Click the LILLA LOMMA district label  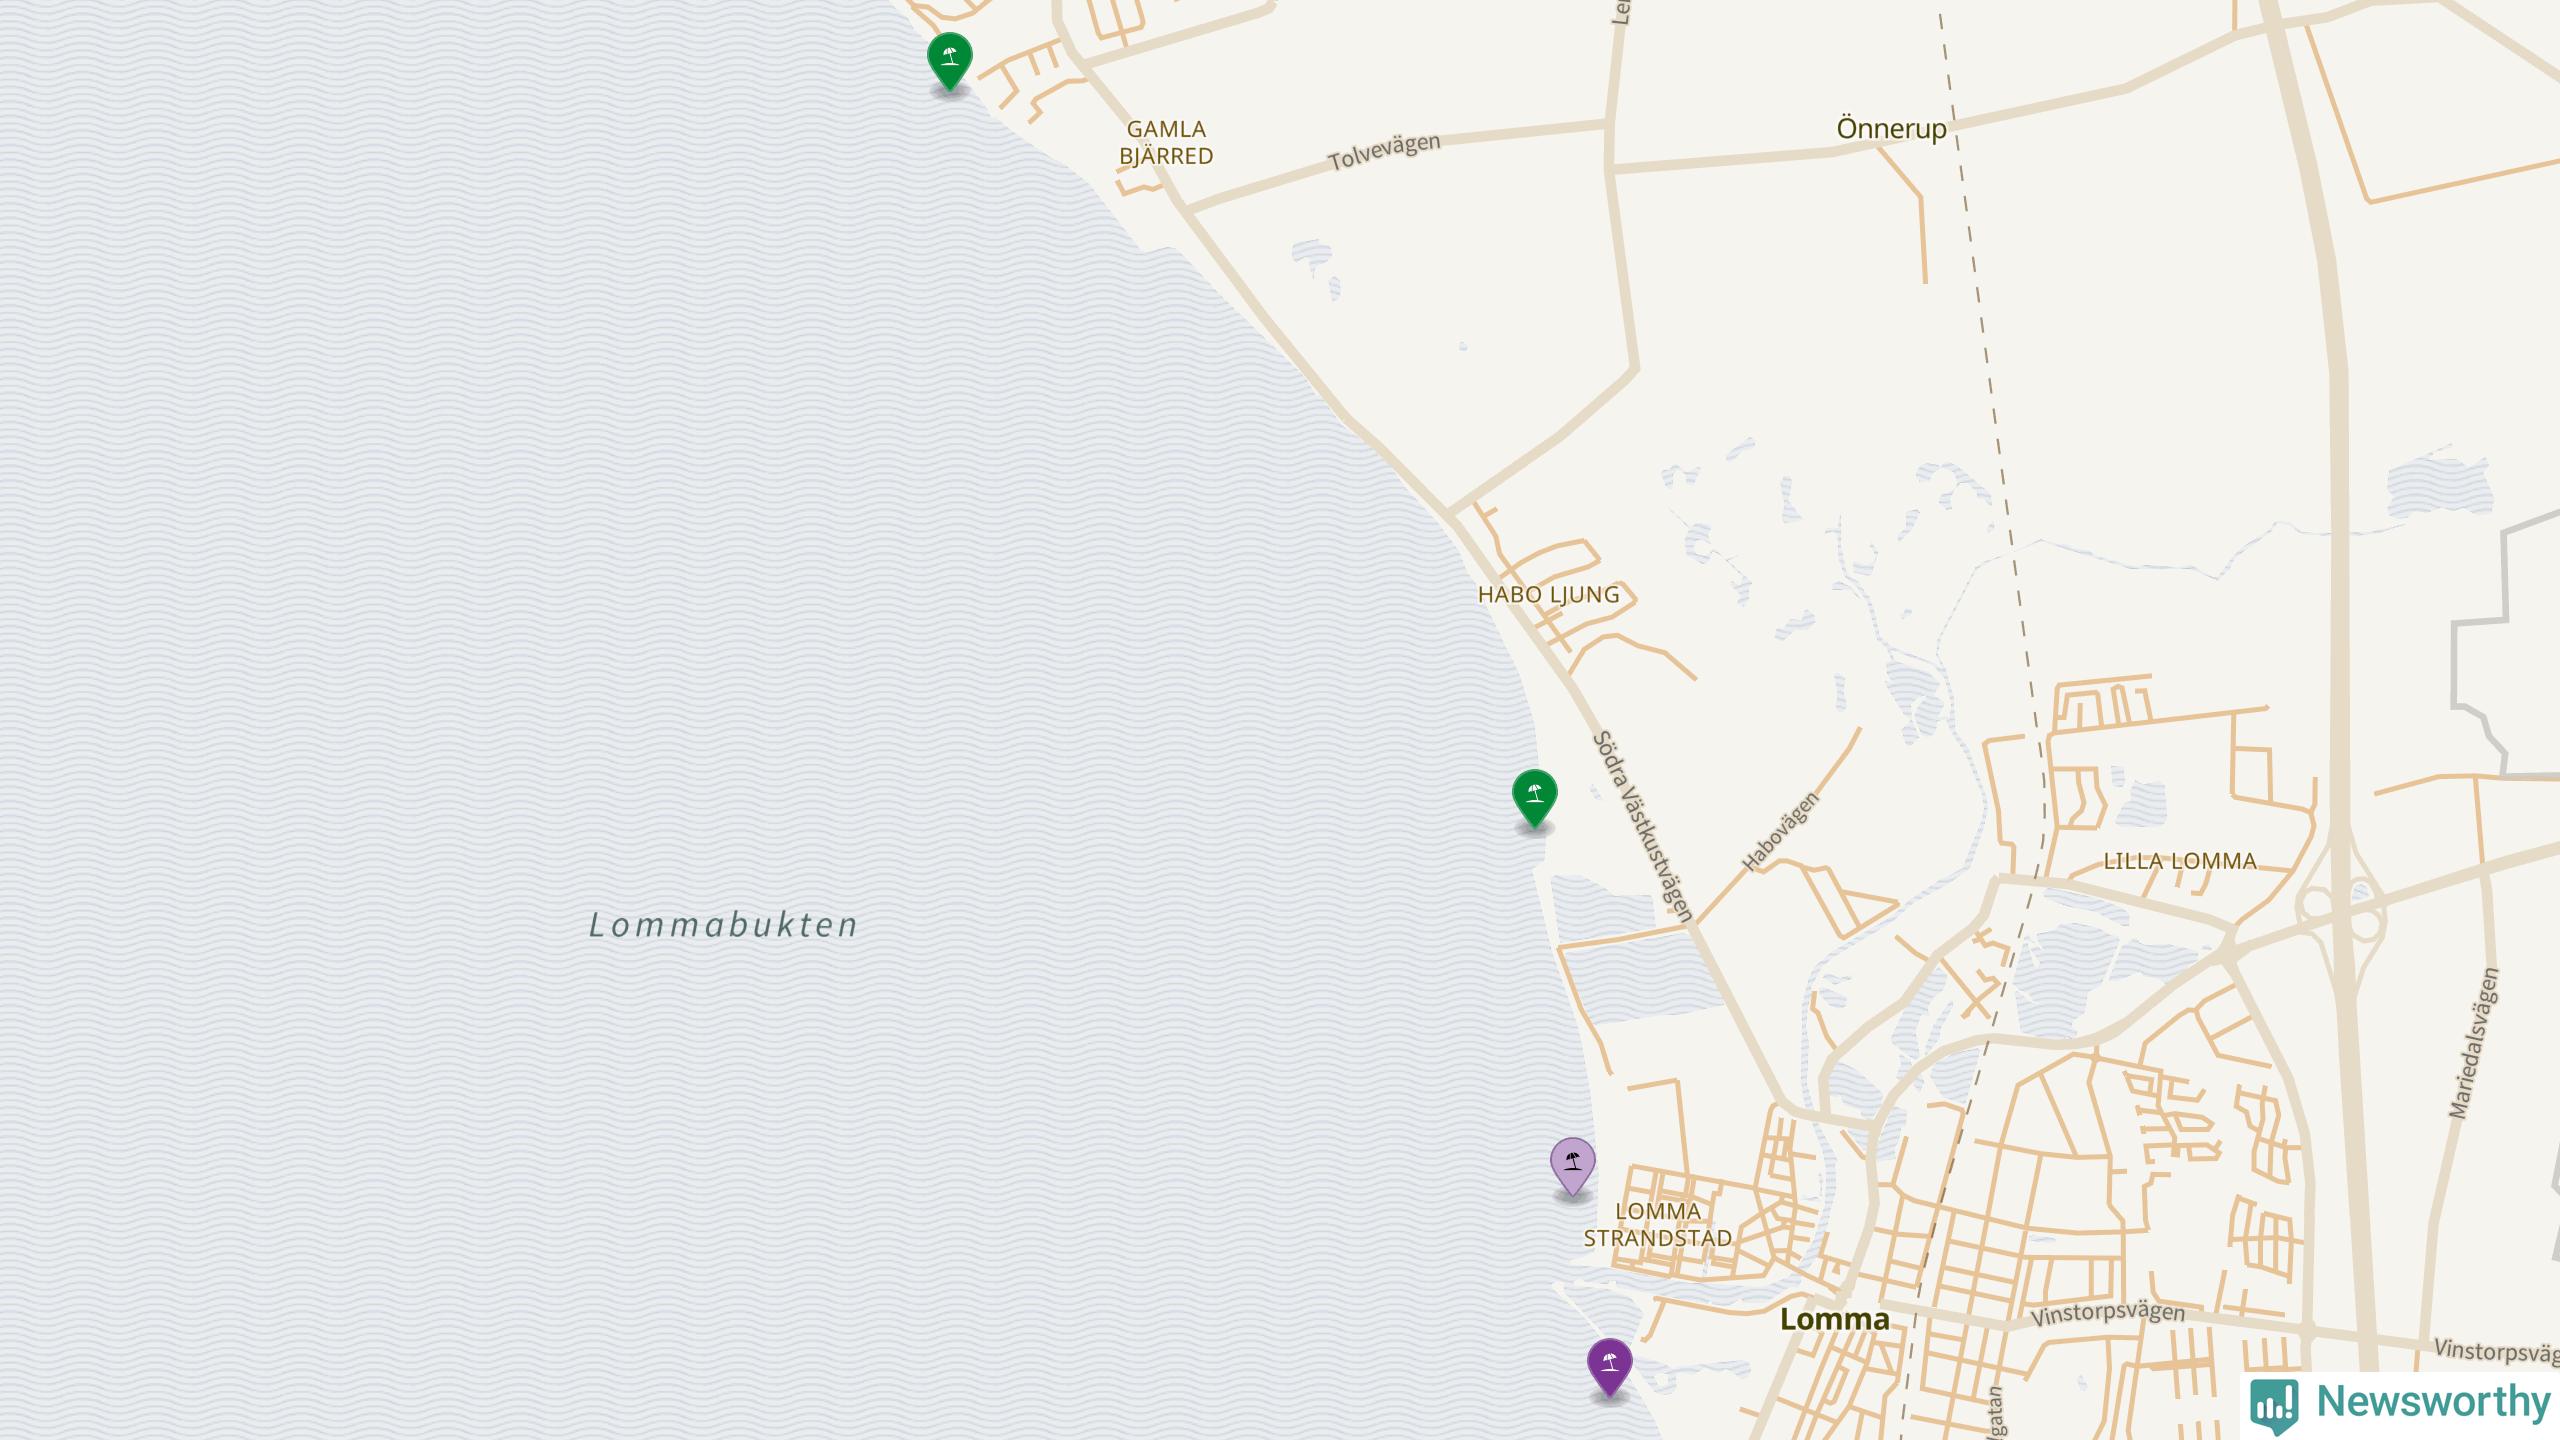[x=2180, y=861]
